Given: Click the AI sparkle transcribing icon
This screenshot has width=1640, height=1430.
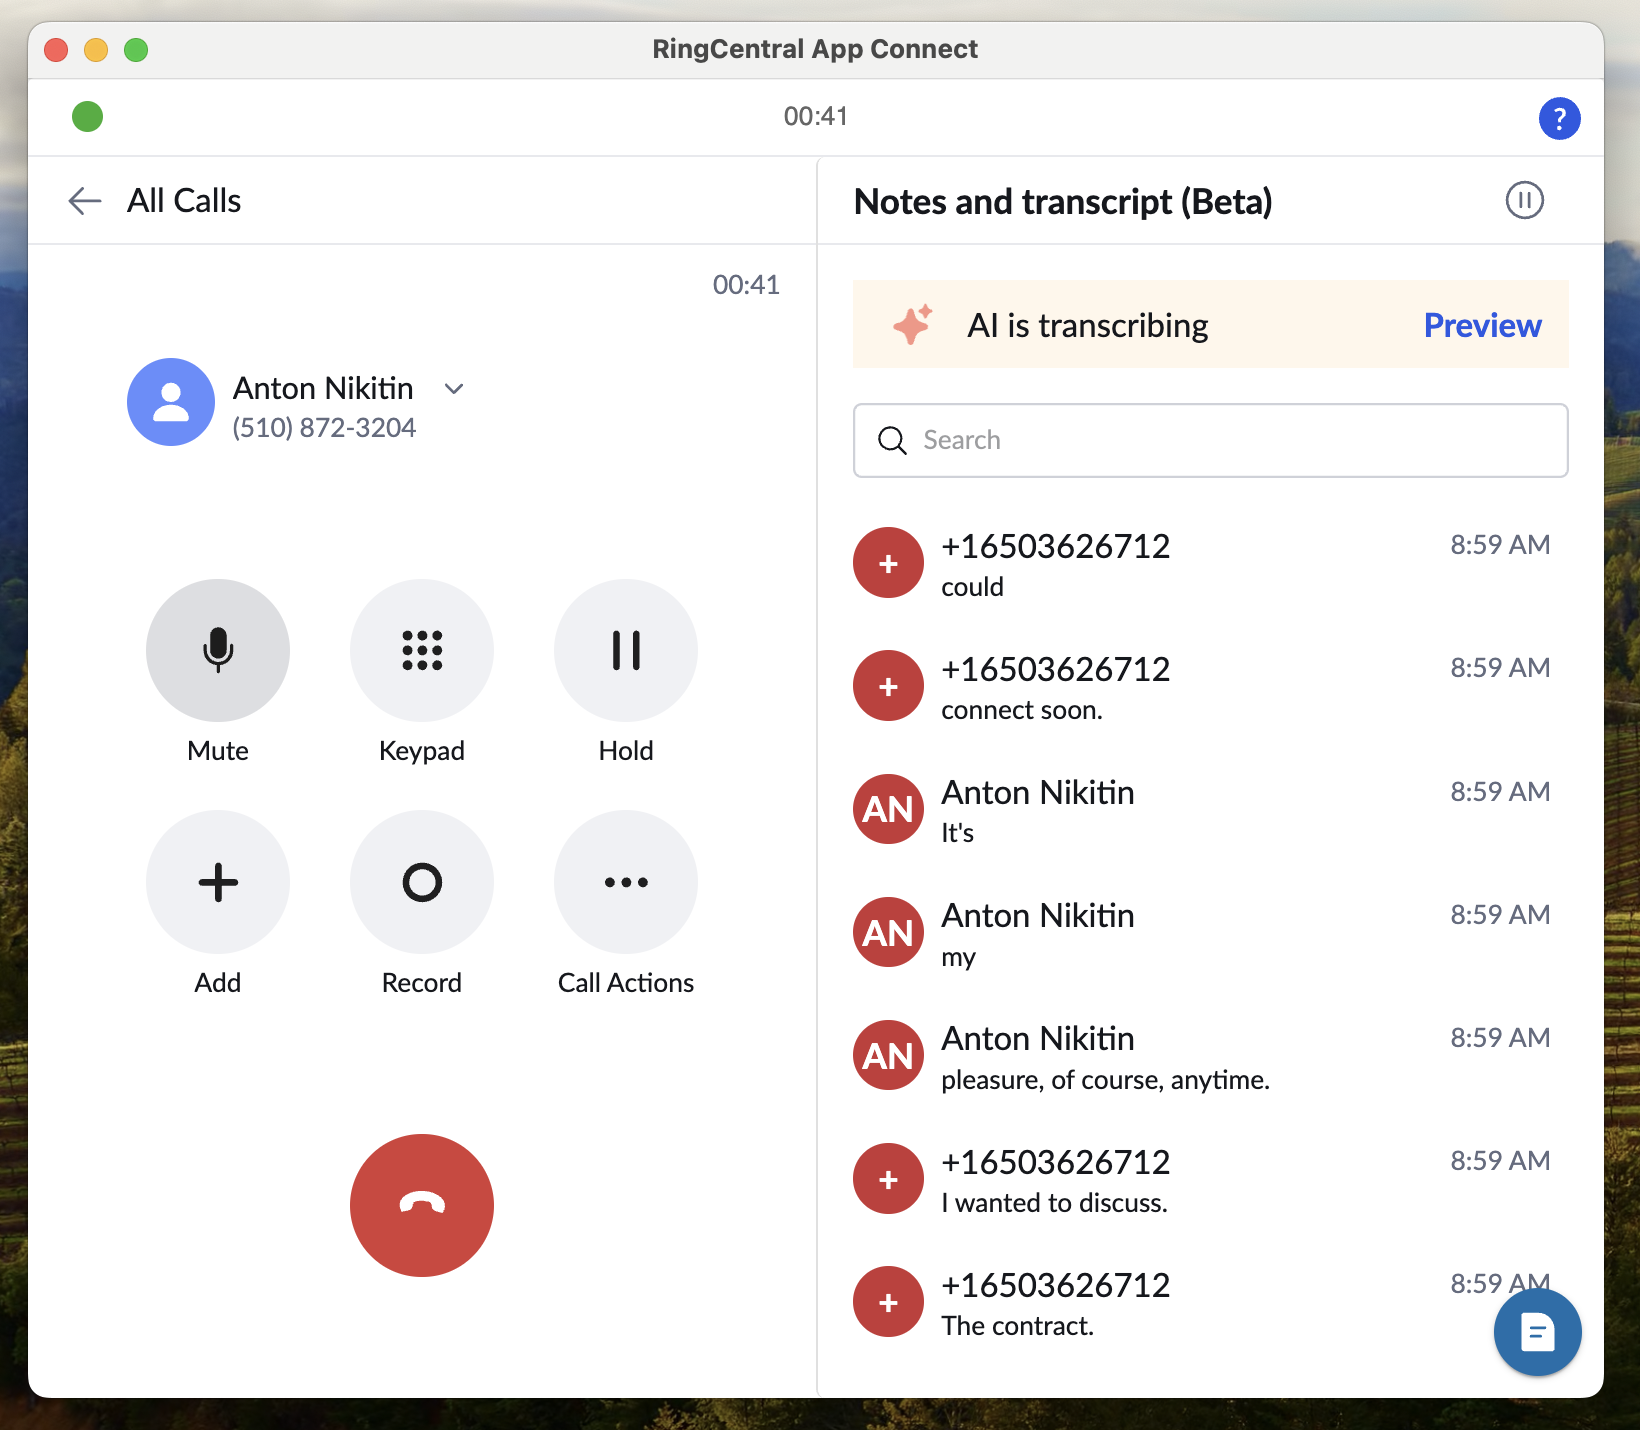Looking at the screenshot, I should [x=912, y=325].
